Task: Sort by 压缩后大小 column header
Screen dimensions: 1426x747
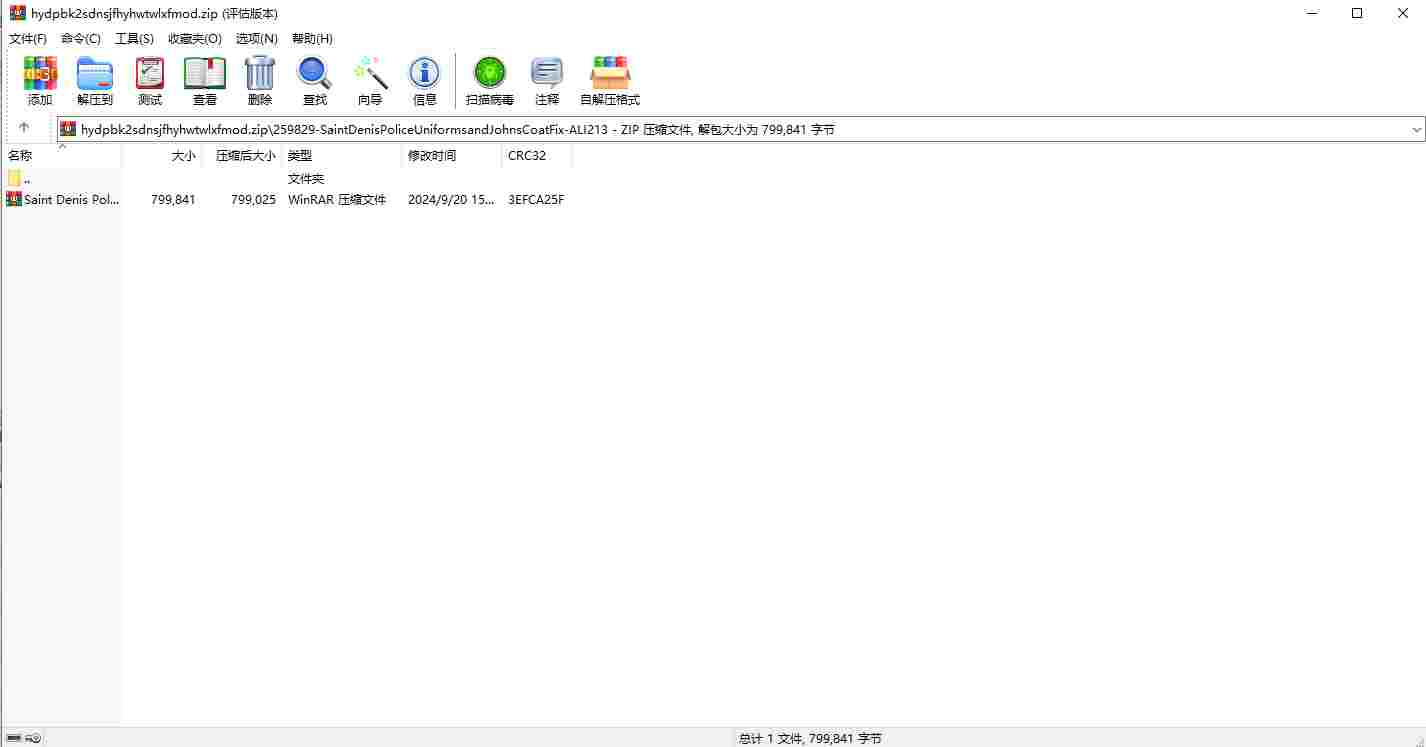Action: [242, 156]
